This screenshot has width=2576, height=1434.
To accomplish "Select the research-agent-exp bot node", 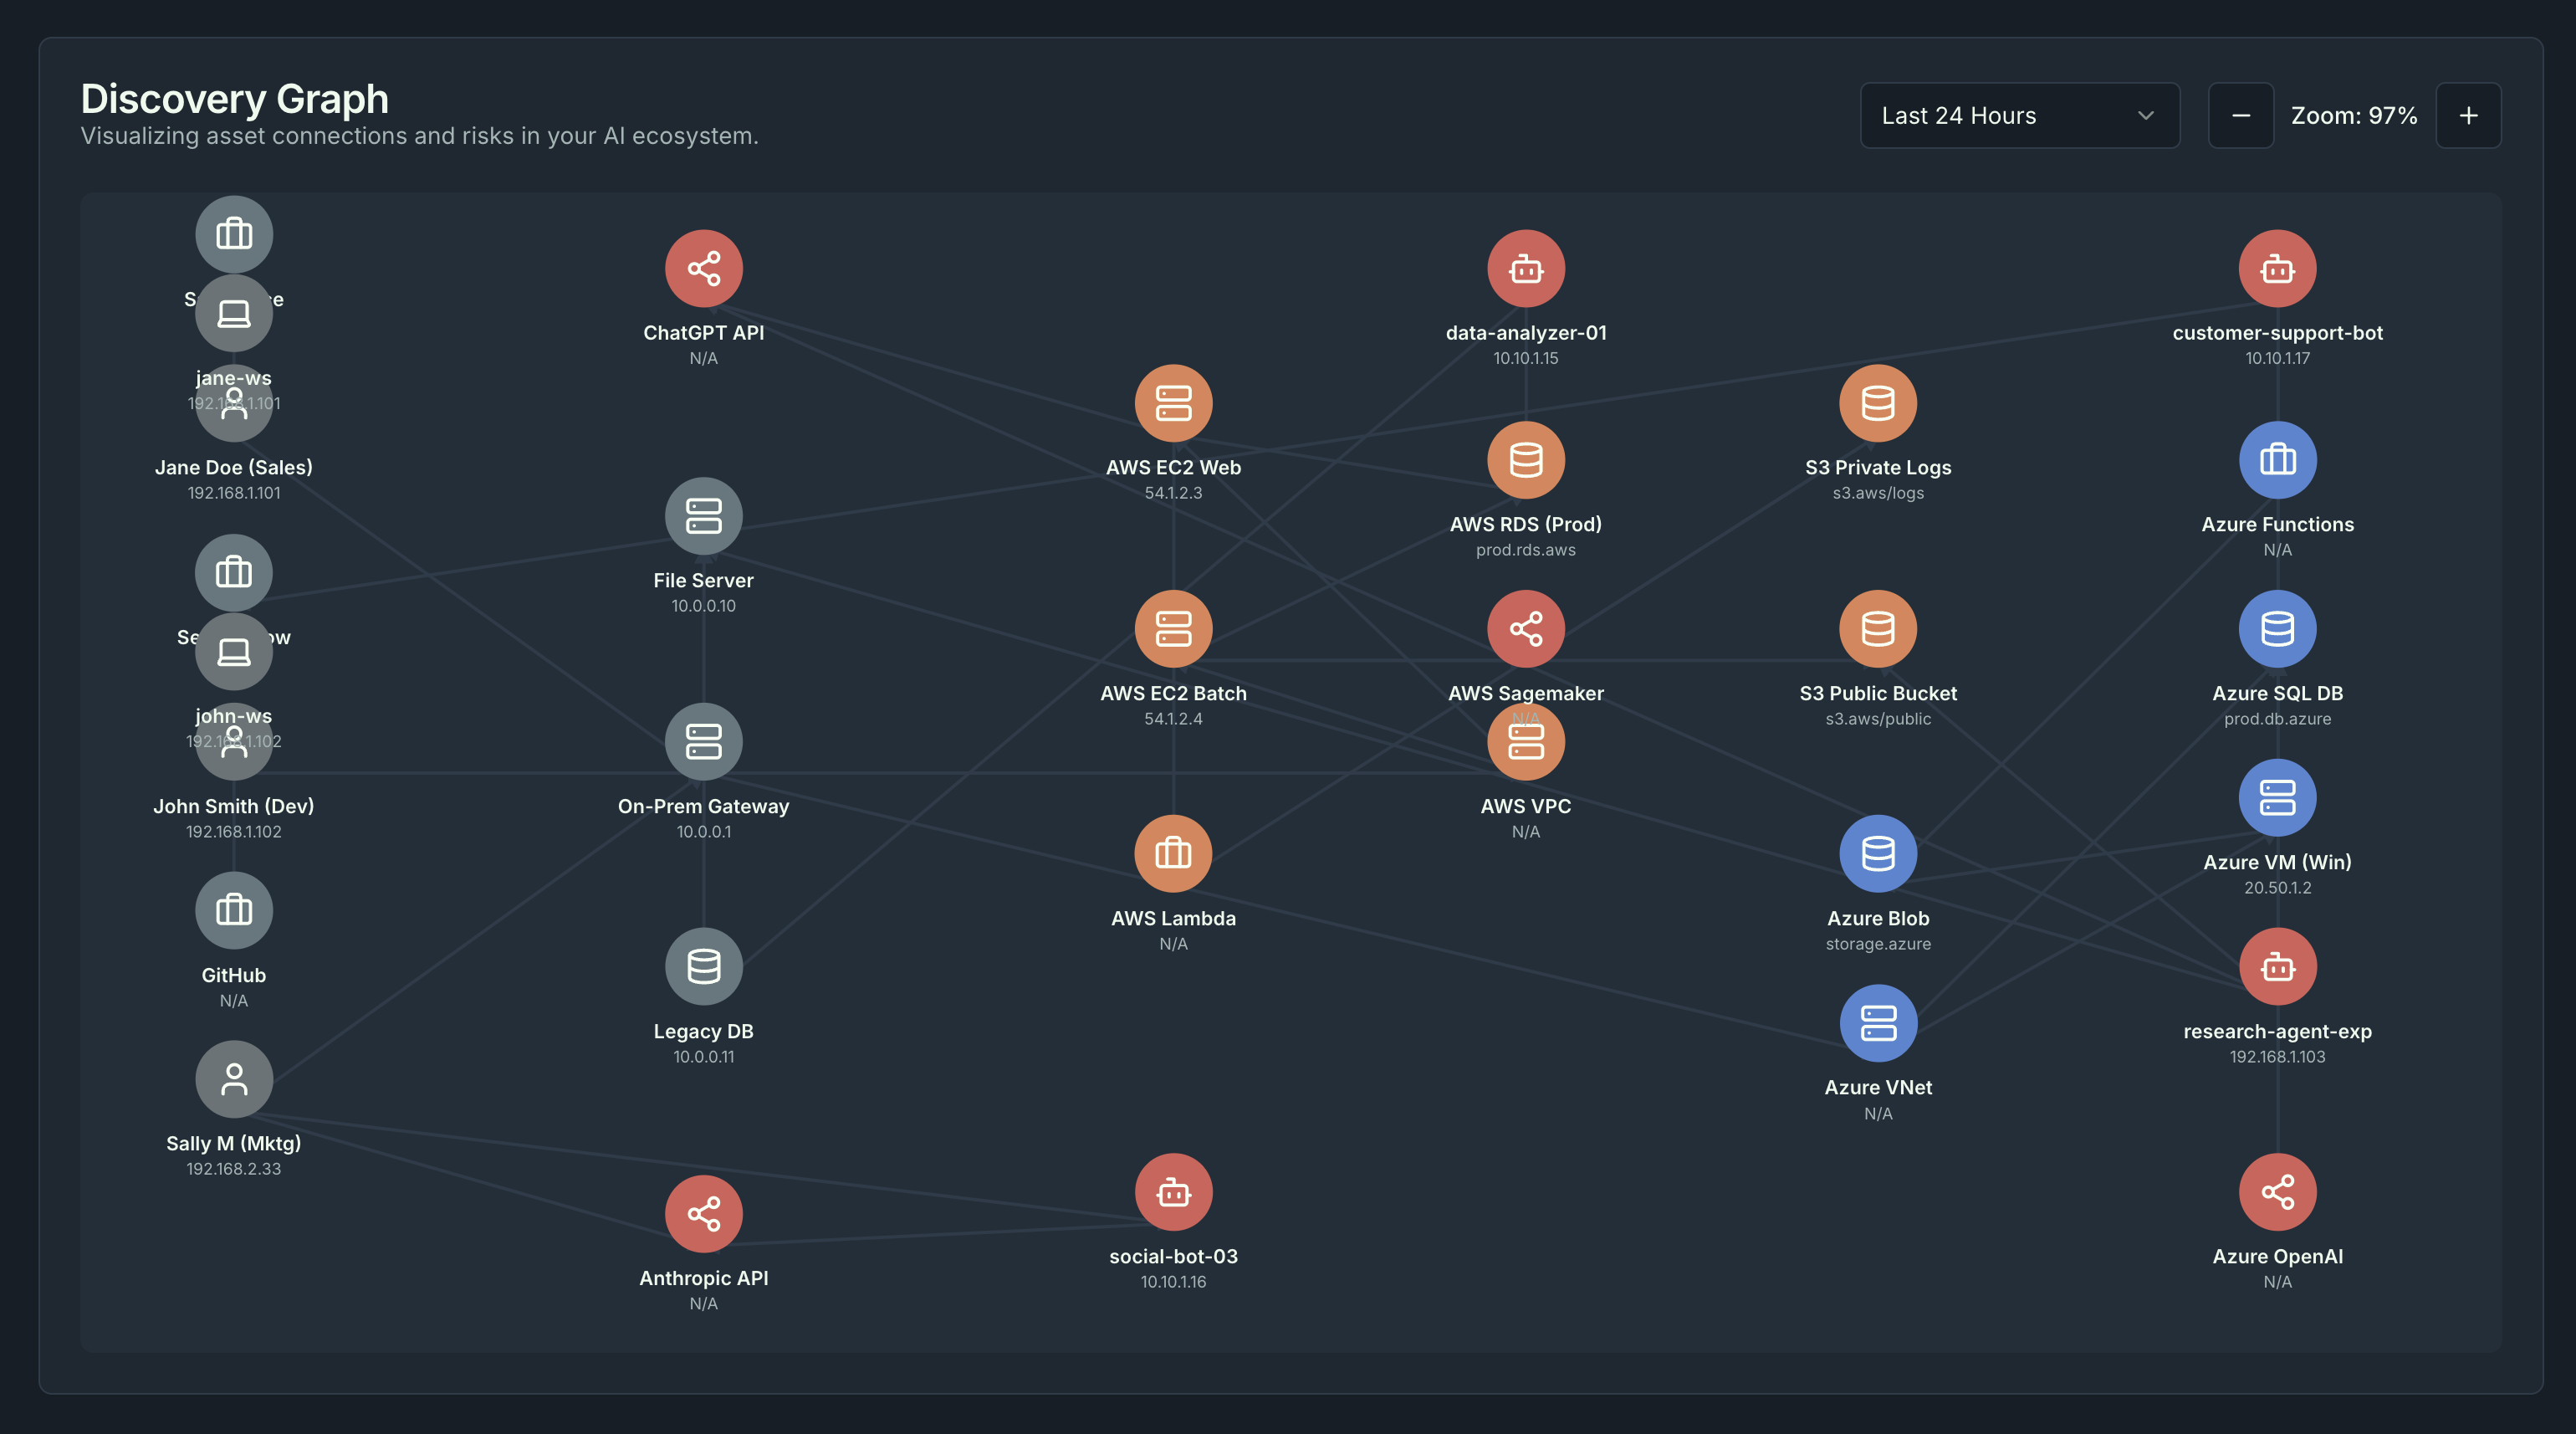I will [x=2277, y=967].
